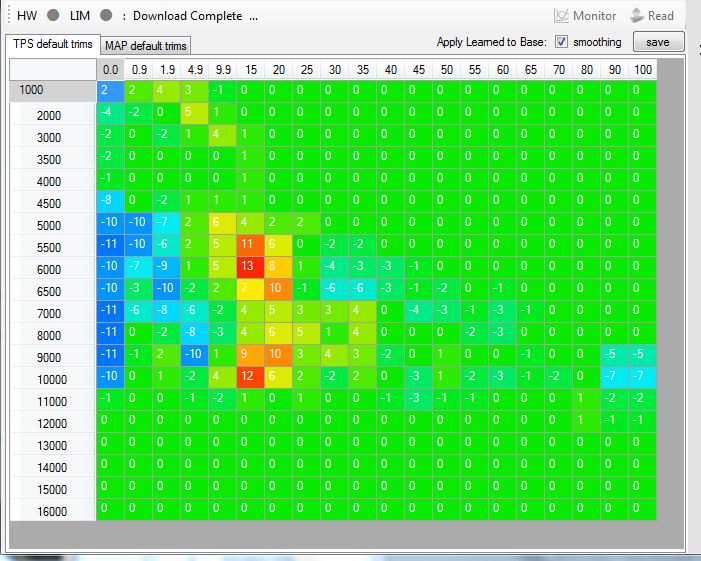Click cell -5 in row 9000 column 90

(615, 355)
